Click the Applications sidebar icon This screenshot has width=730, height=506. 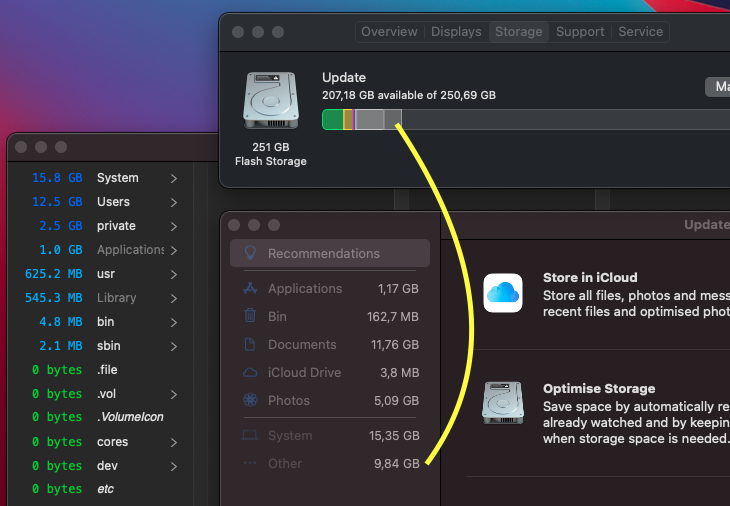250,288
